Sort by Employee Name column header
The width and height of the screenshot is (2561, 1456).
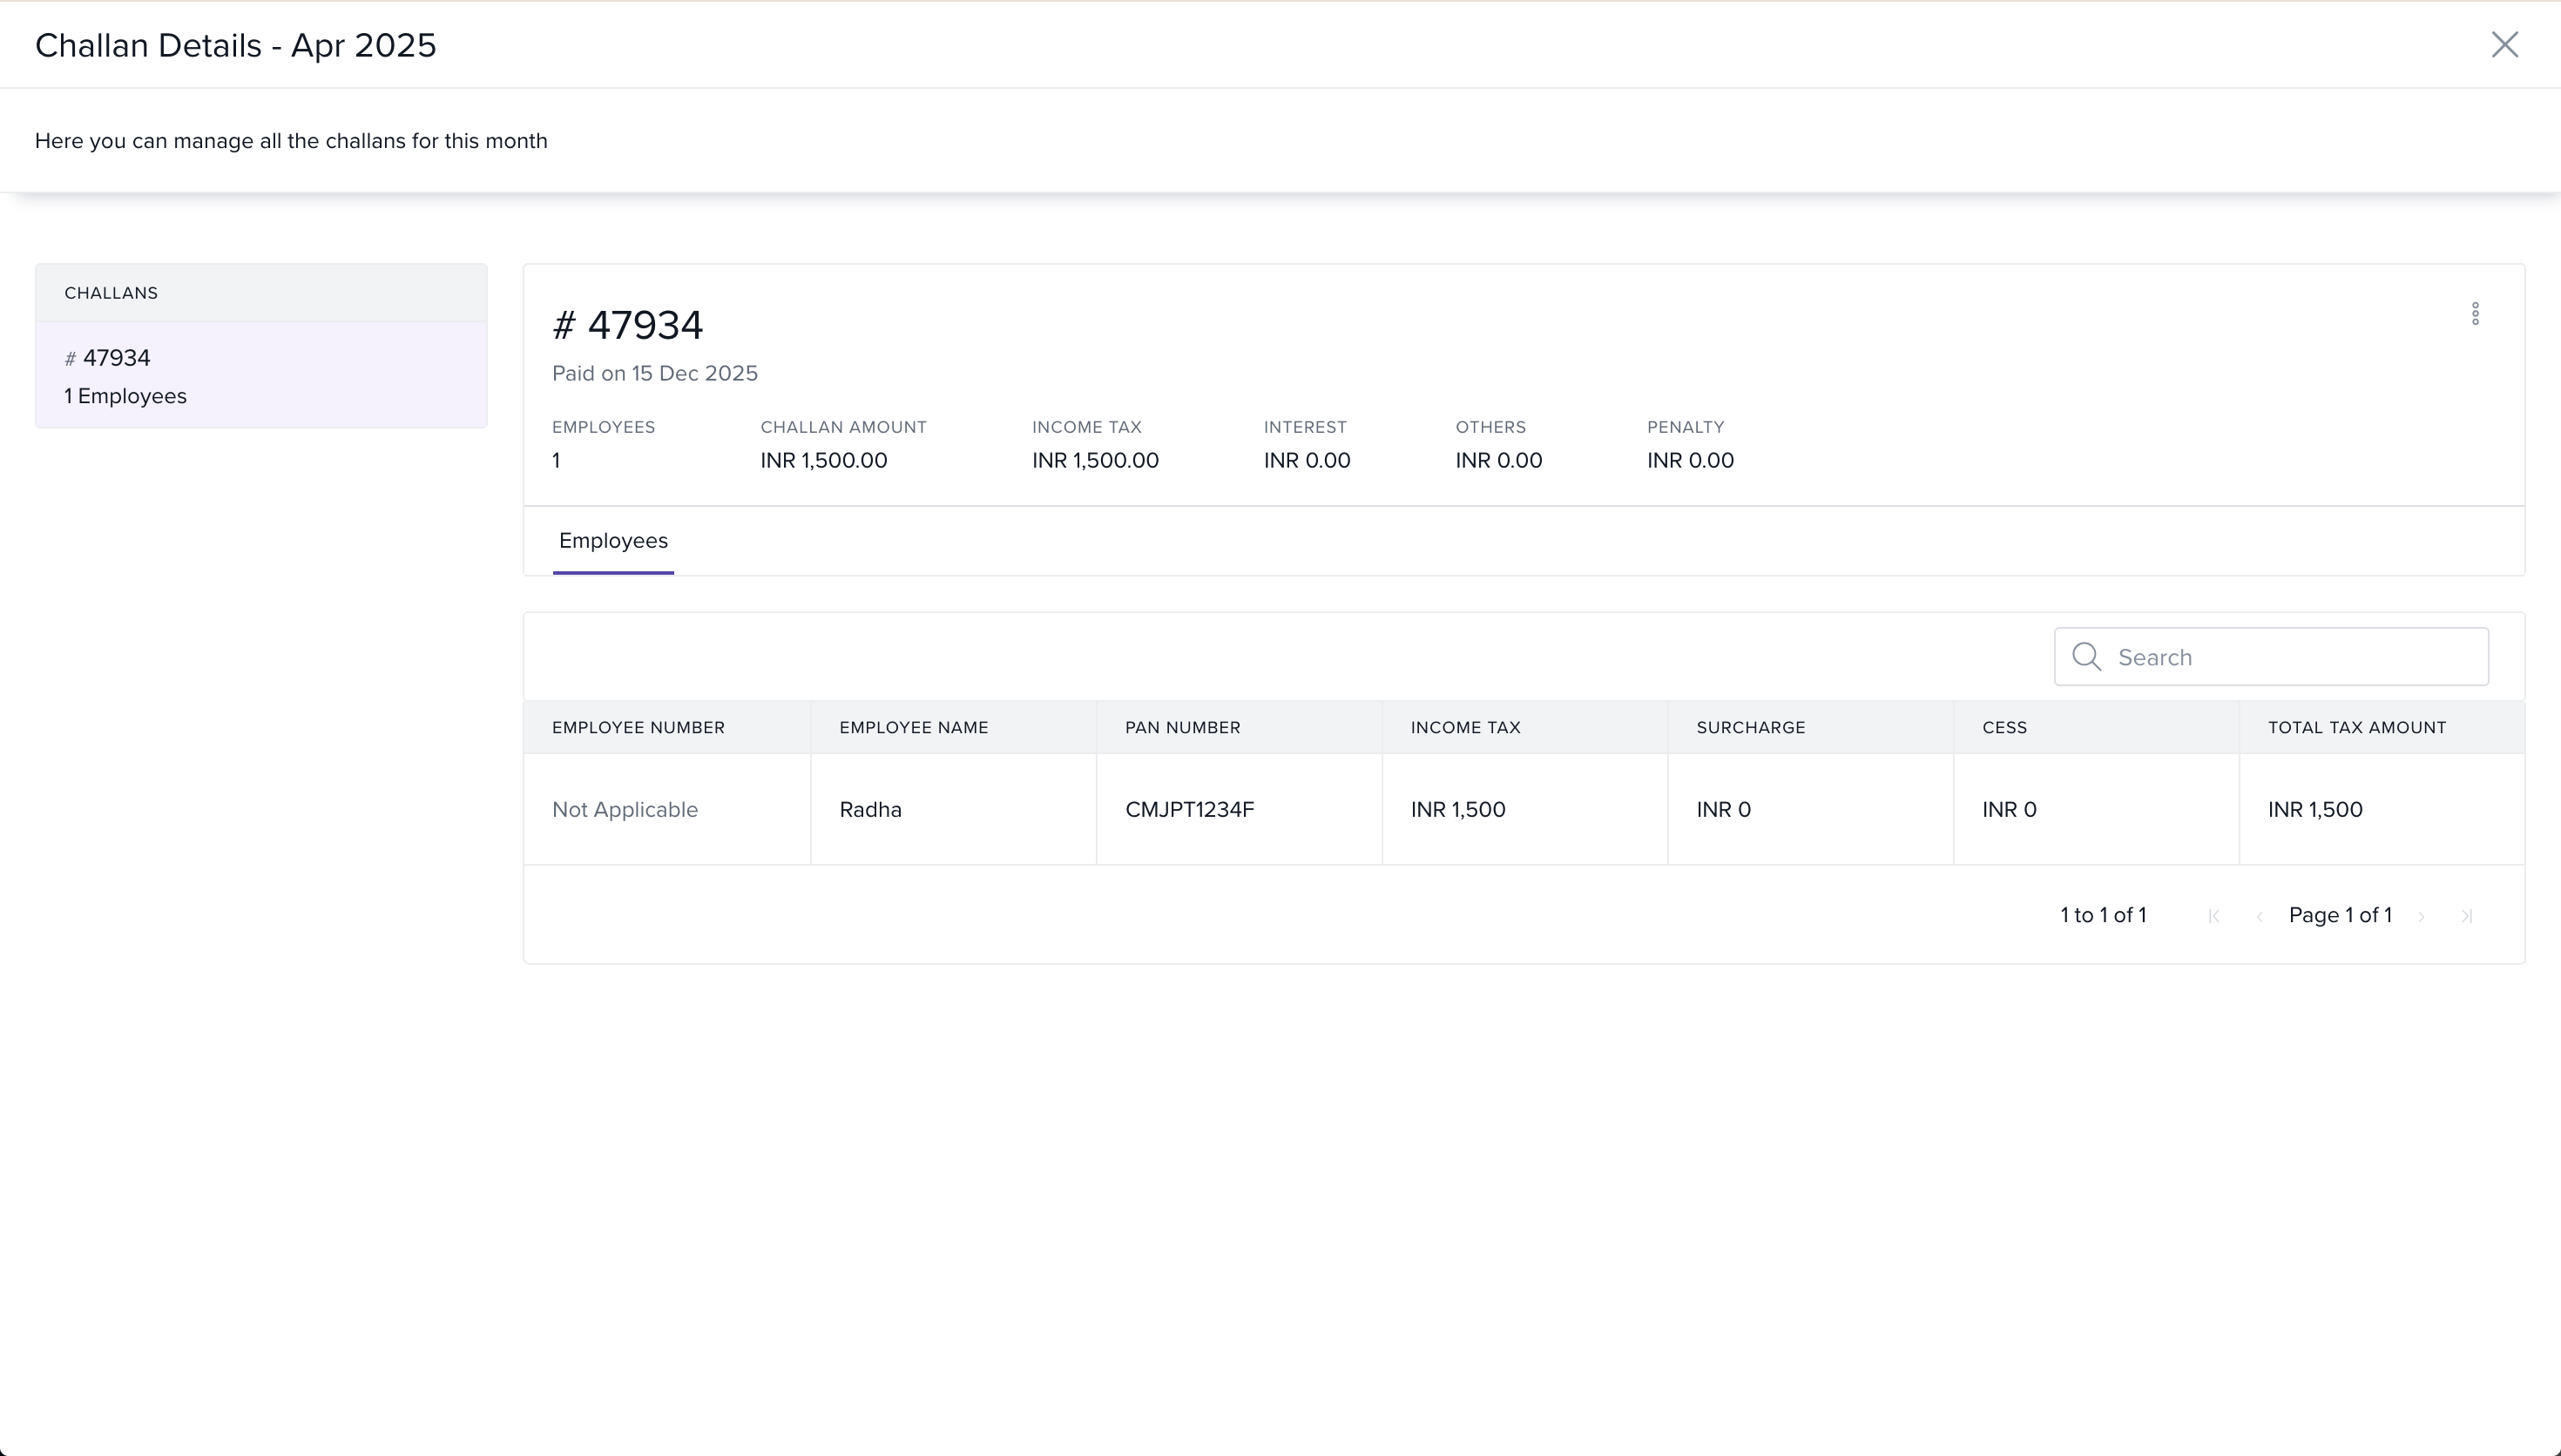coord(913,727)
